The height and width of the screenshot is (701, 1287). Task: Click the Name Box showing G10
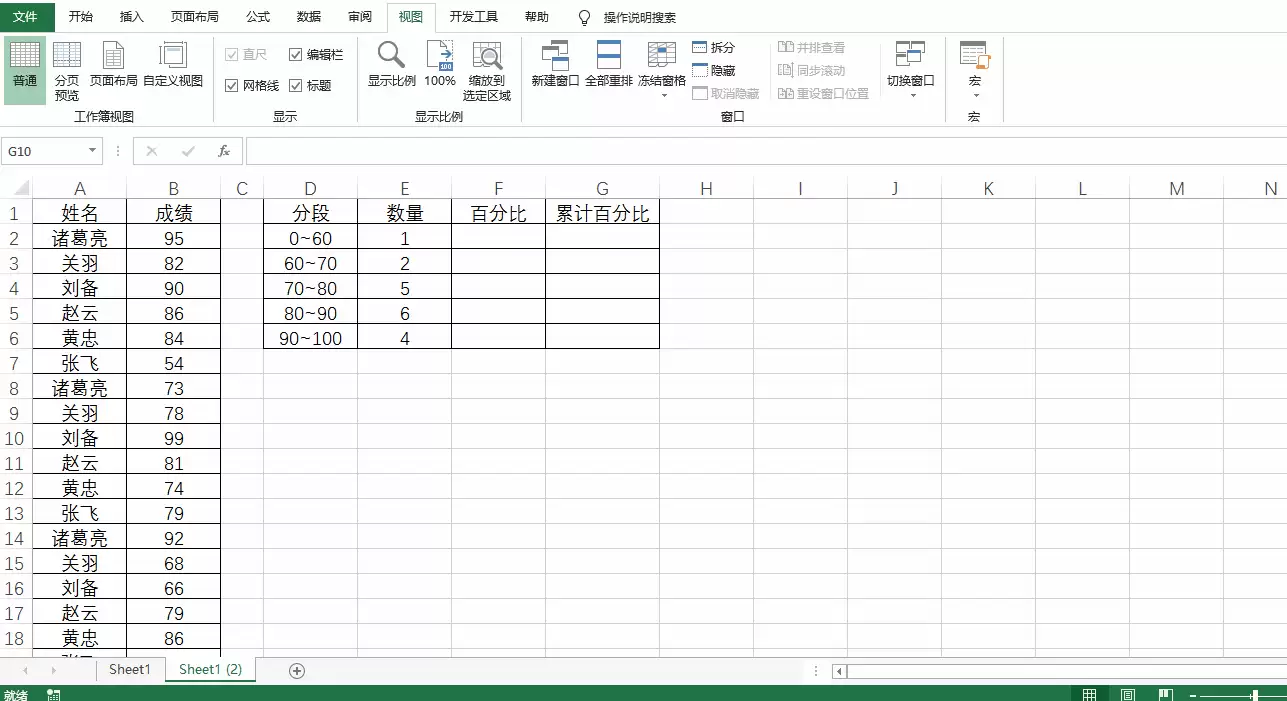(44, 151)
